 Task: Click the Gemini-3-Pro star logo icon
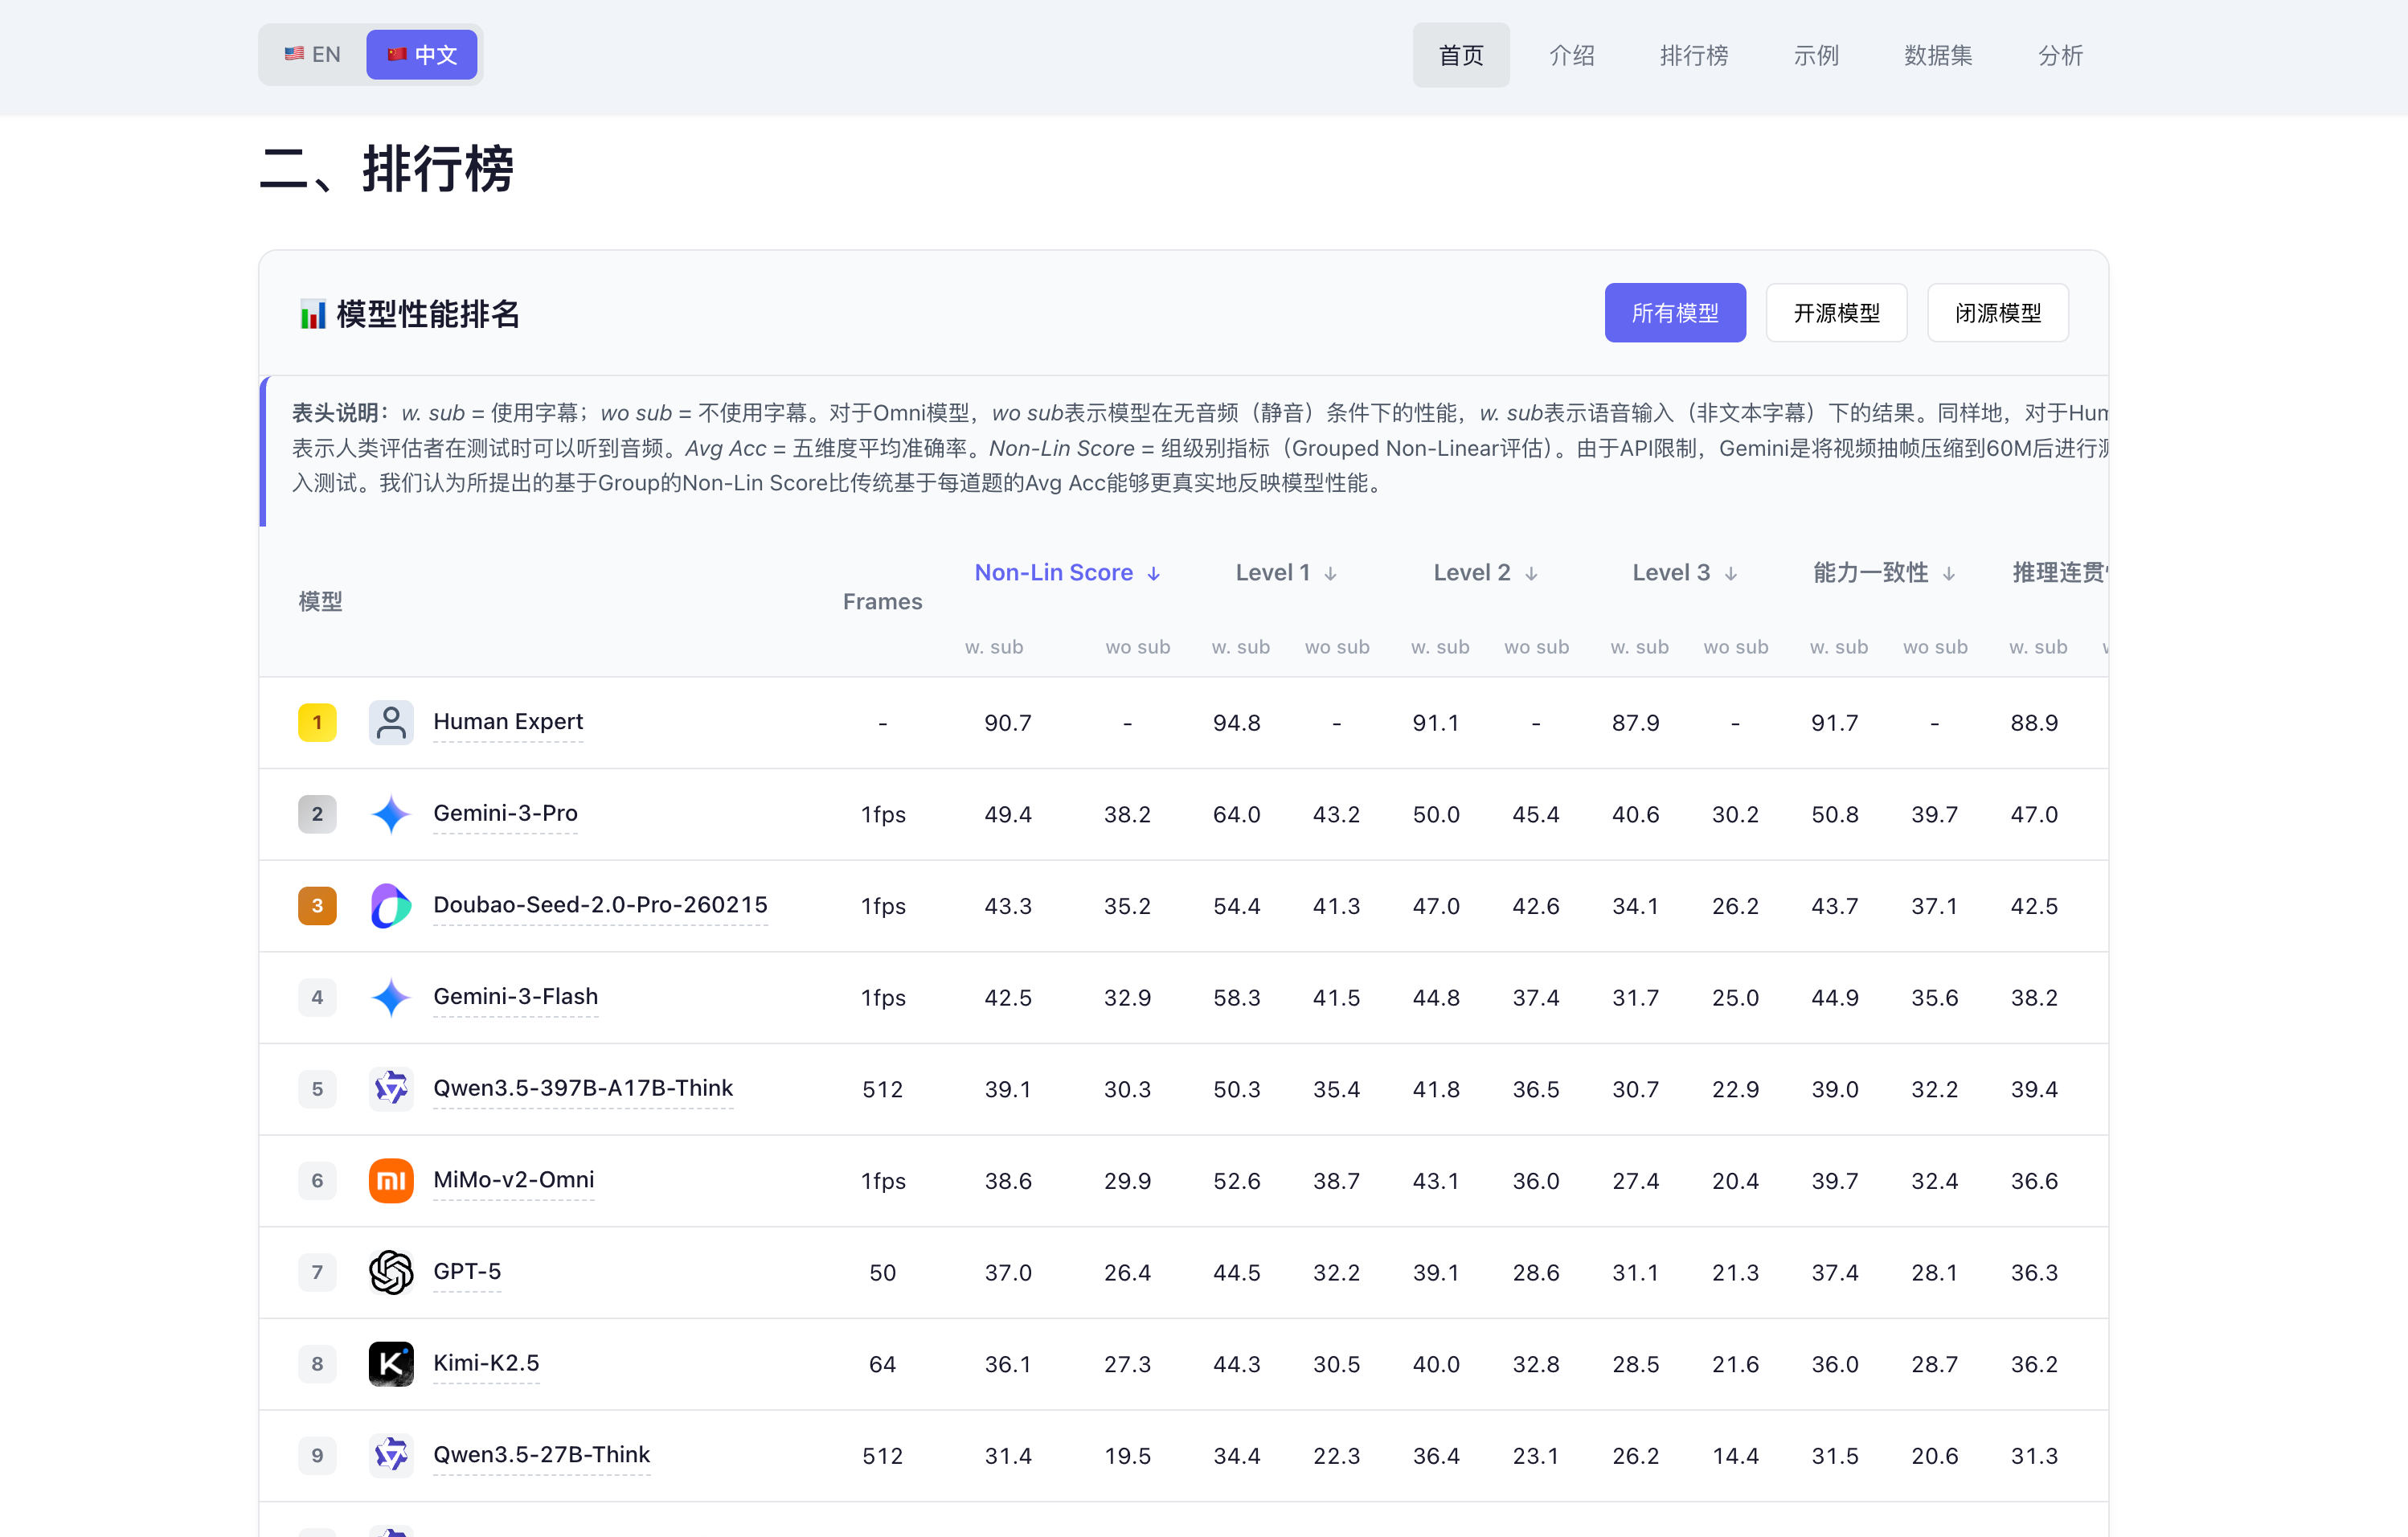[390, 814]
